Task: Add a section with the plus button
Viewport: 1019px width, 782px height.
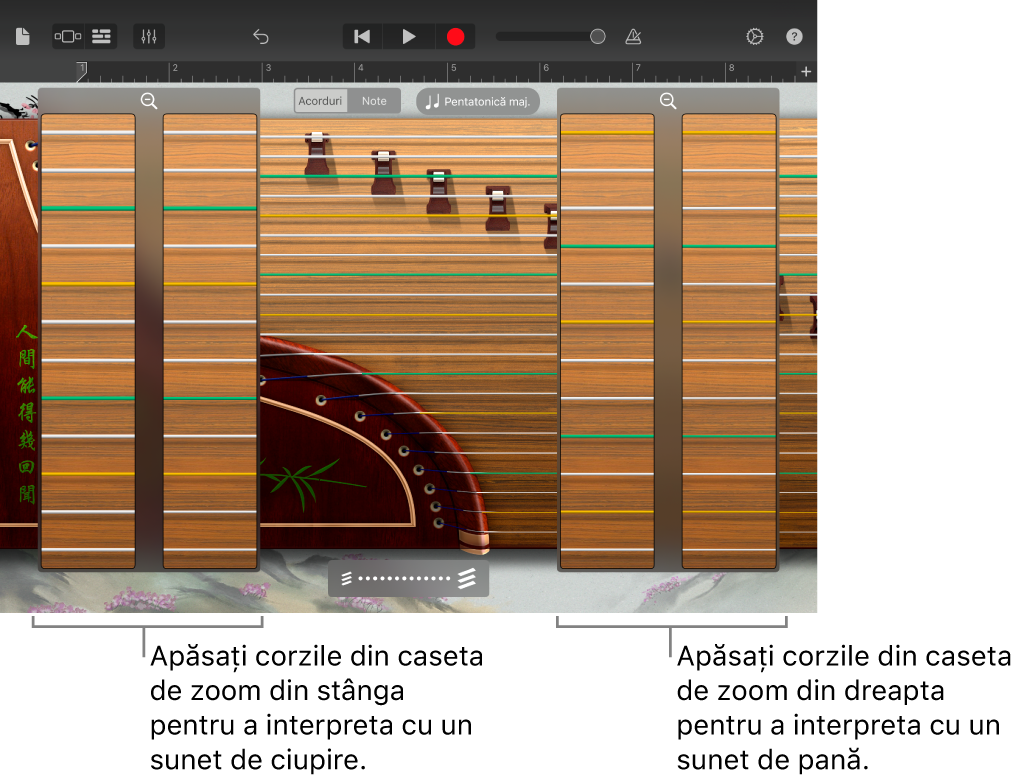Action: [805, 71]
